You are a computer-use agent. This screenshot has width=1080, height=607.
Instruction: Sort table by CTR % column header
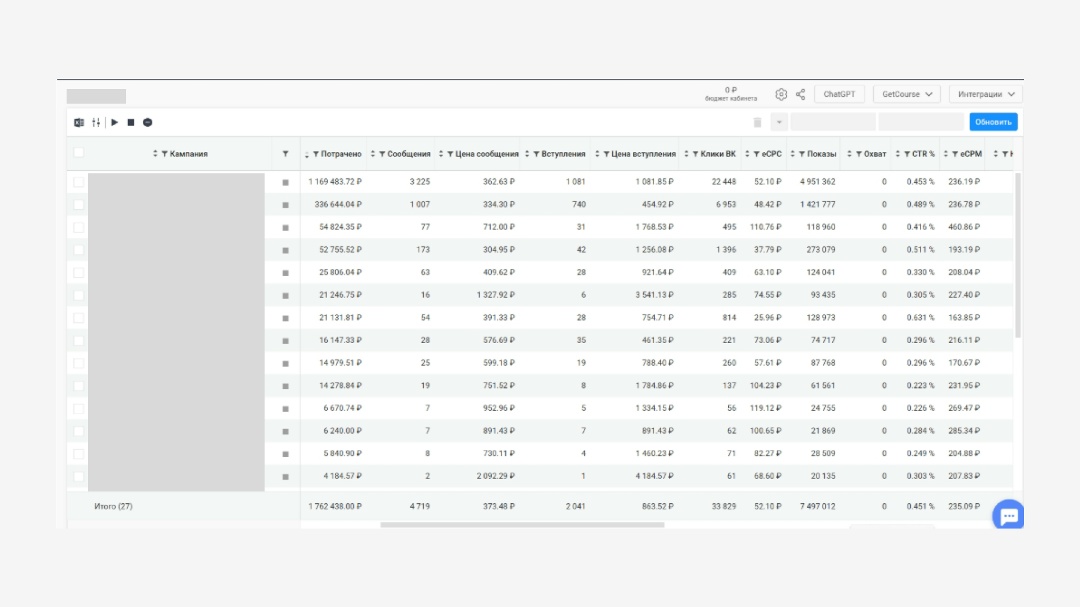923,154
